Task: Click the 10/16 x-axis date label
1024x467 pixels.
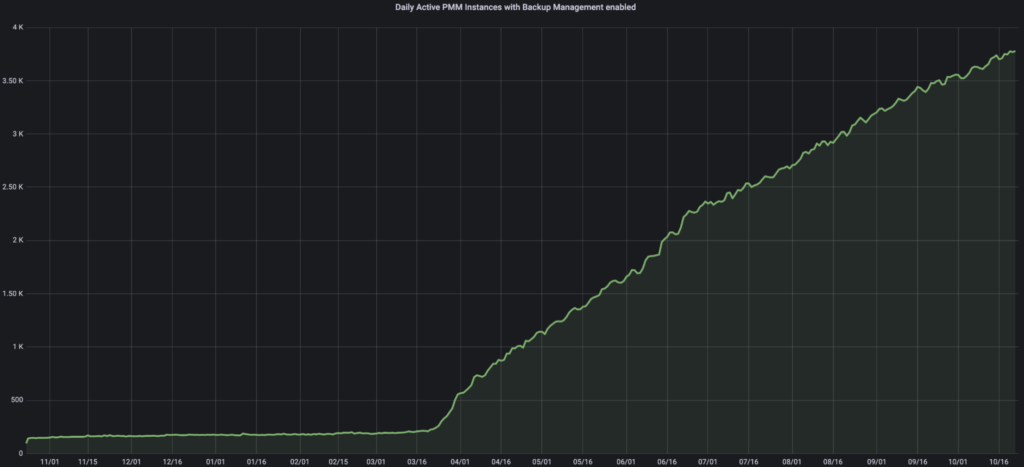Action: [x=999, y=461]
